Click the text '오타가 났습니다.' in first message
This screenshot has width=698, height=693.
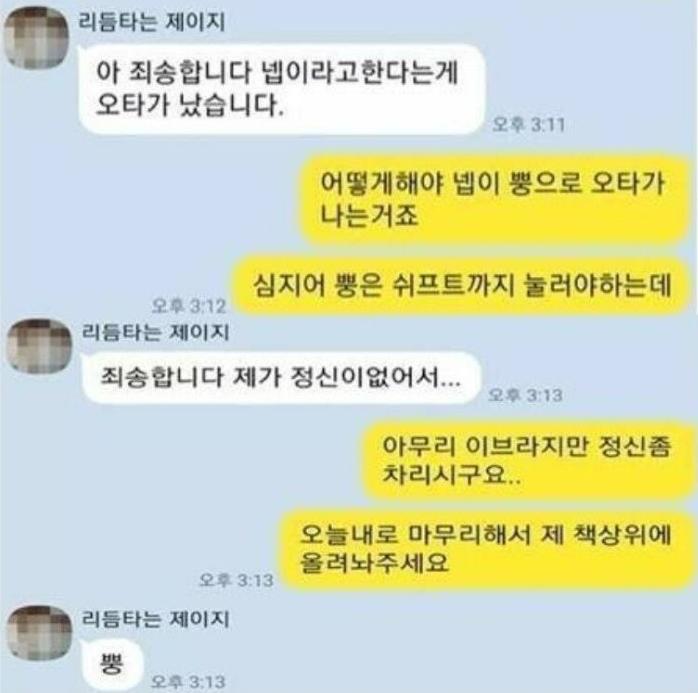190,105
